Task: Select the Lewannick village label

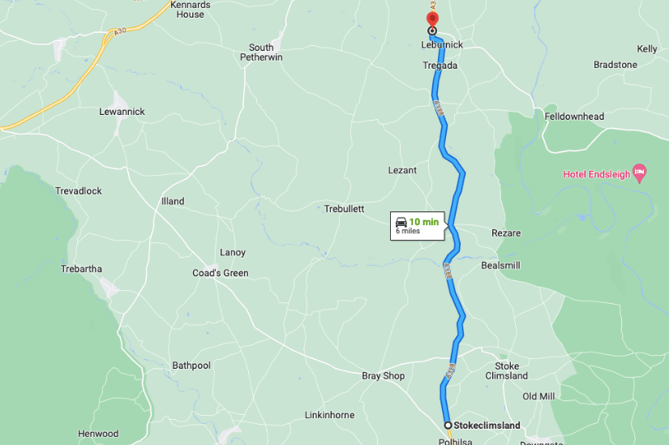Action: [x=122, y=112]
